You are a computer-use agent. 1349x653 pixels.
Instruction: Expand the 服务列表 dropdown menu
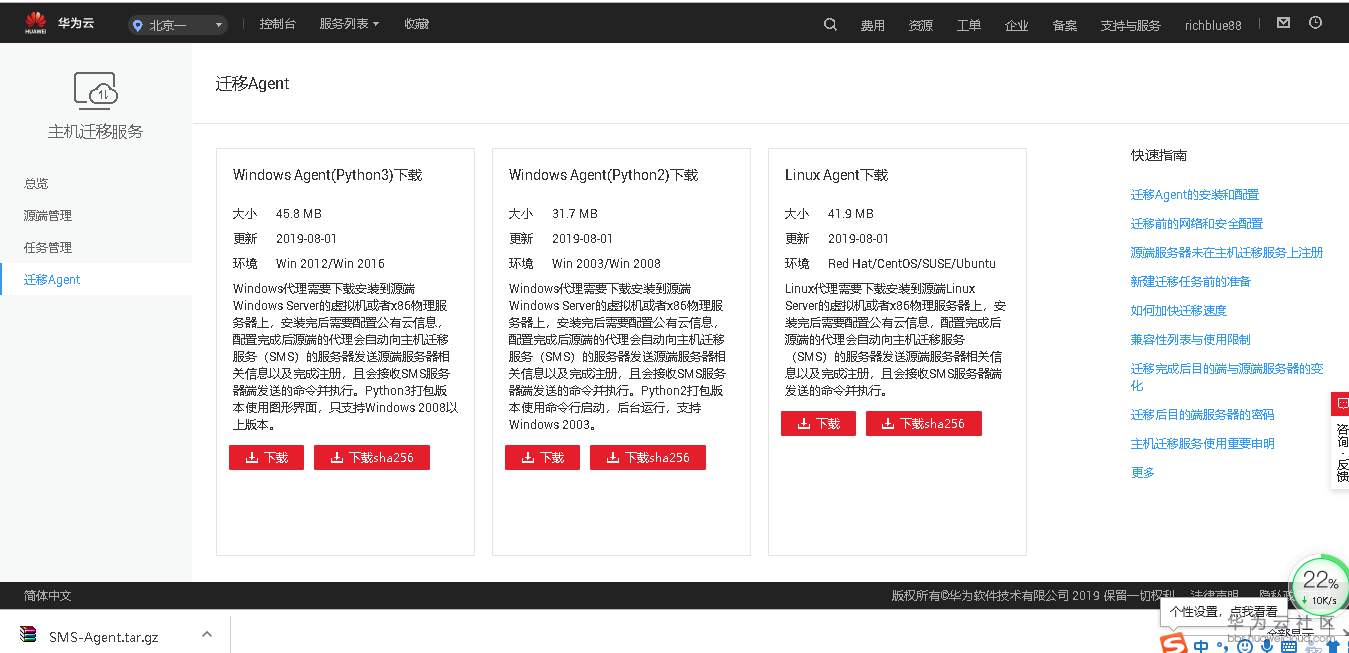coord(349,24)
